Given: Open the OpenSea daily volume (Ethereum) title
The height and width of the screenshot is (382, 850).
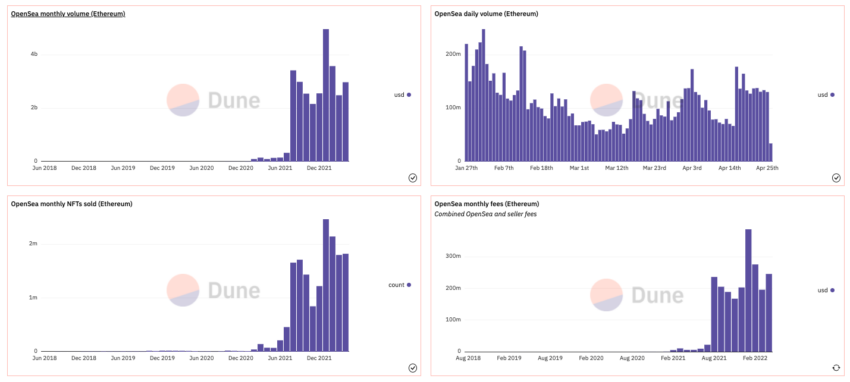Looking at the screenshot, I should (x=486, y=14).
